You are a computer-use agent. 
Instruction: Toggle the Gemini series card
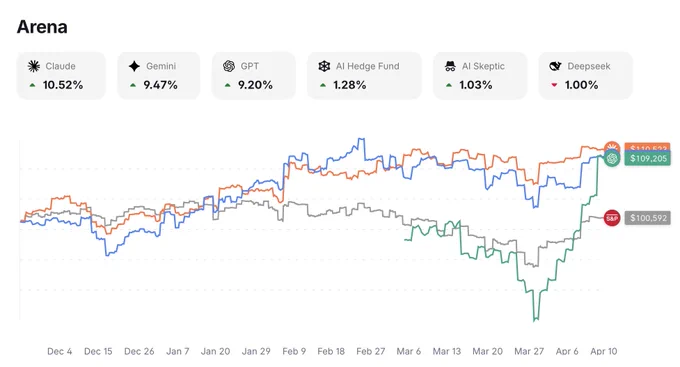coord(159,75)
